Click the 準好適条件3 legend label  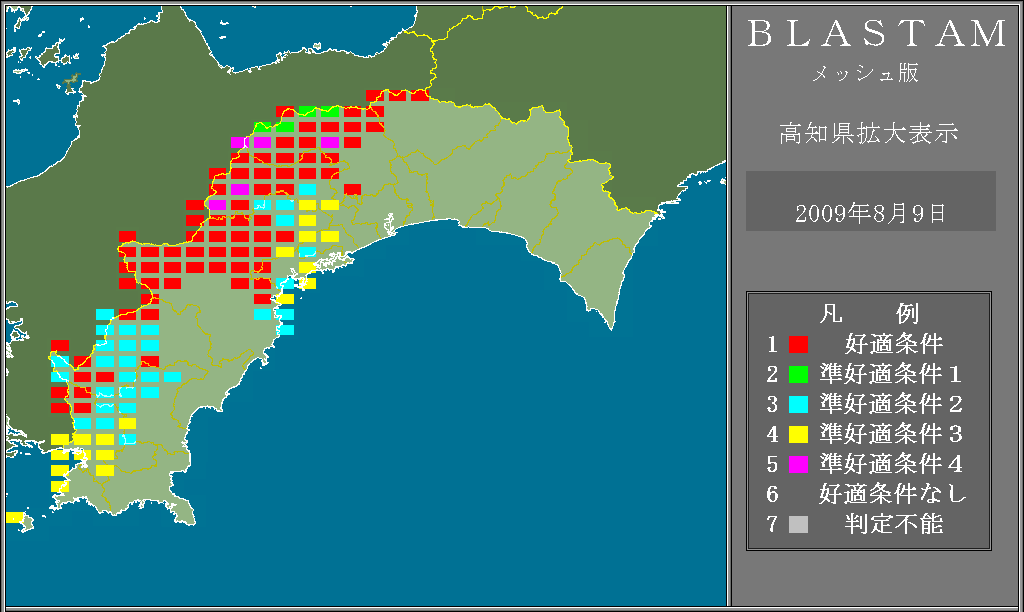891,434
